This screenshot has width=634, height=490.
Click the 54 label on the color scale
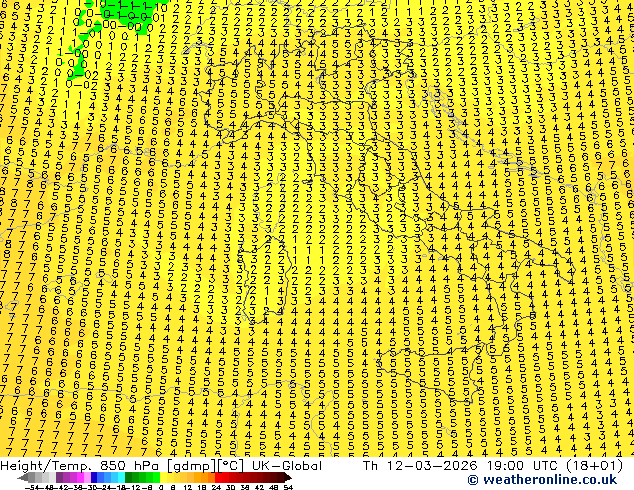point(287,487)
